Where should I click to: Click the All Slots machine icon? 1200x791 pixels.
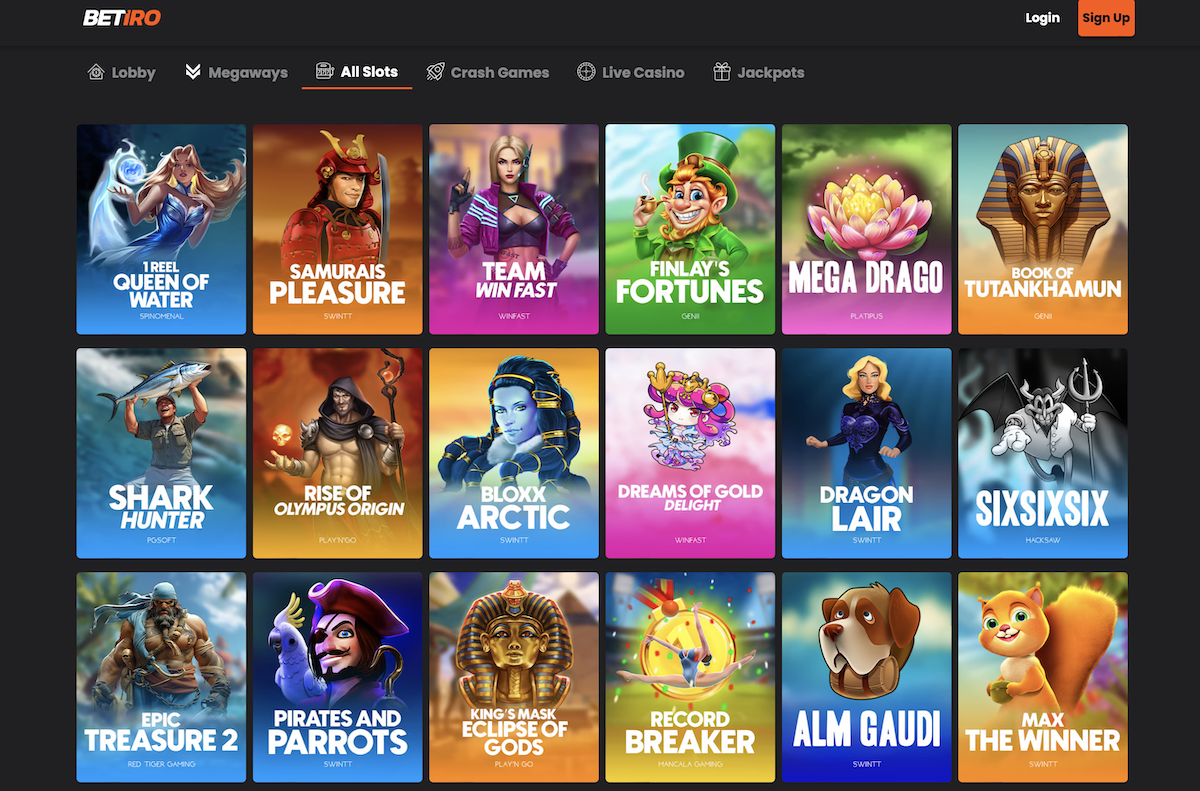point(324,71)
